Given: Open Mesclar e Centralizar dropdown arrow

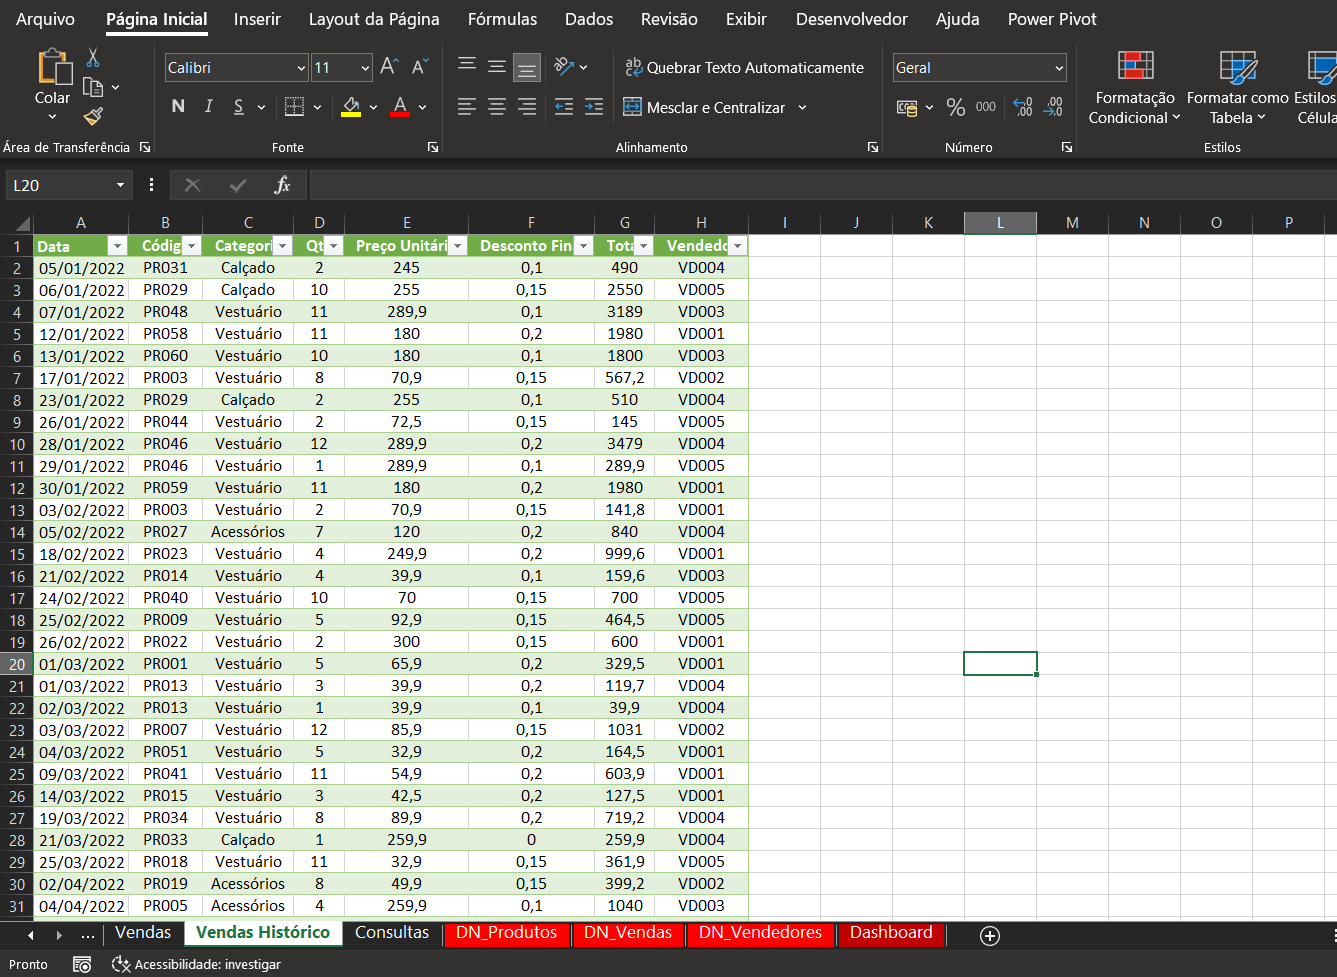Looking at the screenshot, I should pyautogui.click(x=802, y=107).
